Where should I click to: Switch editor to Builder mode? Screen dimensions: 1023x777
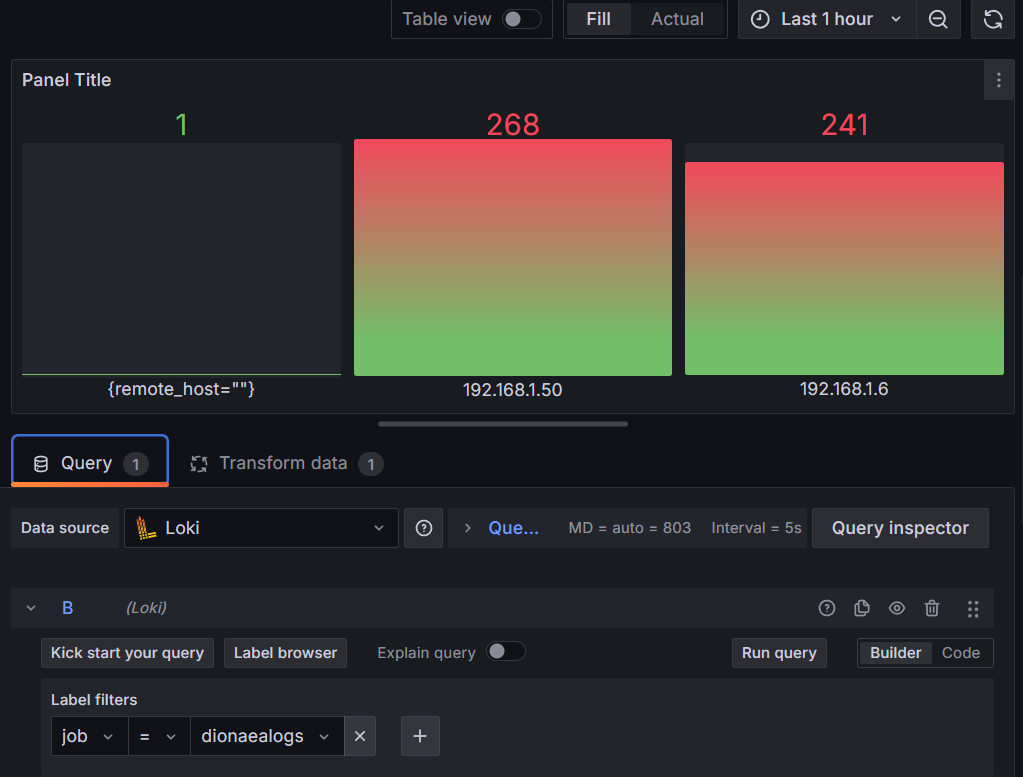pos(895,652)
